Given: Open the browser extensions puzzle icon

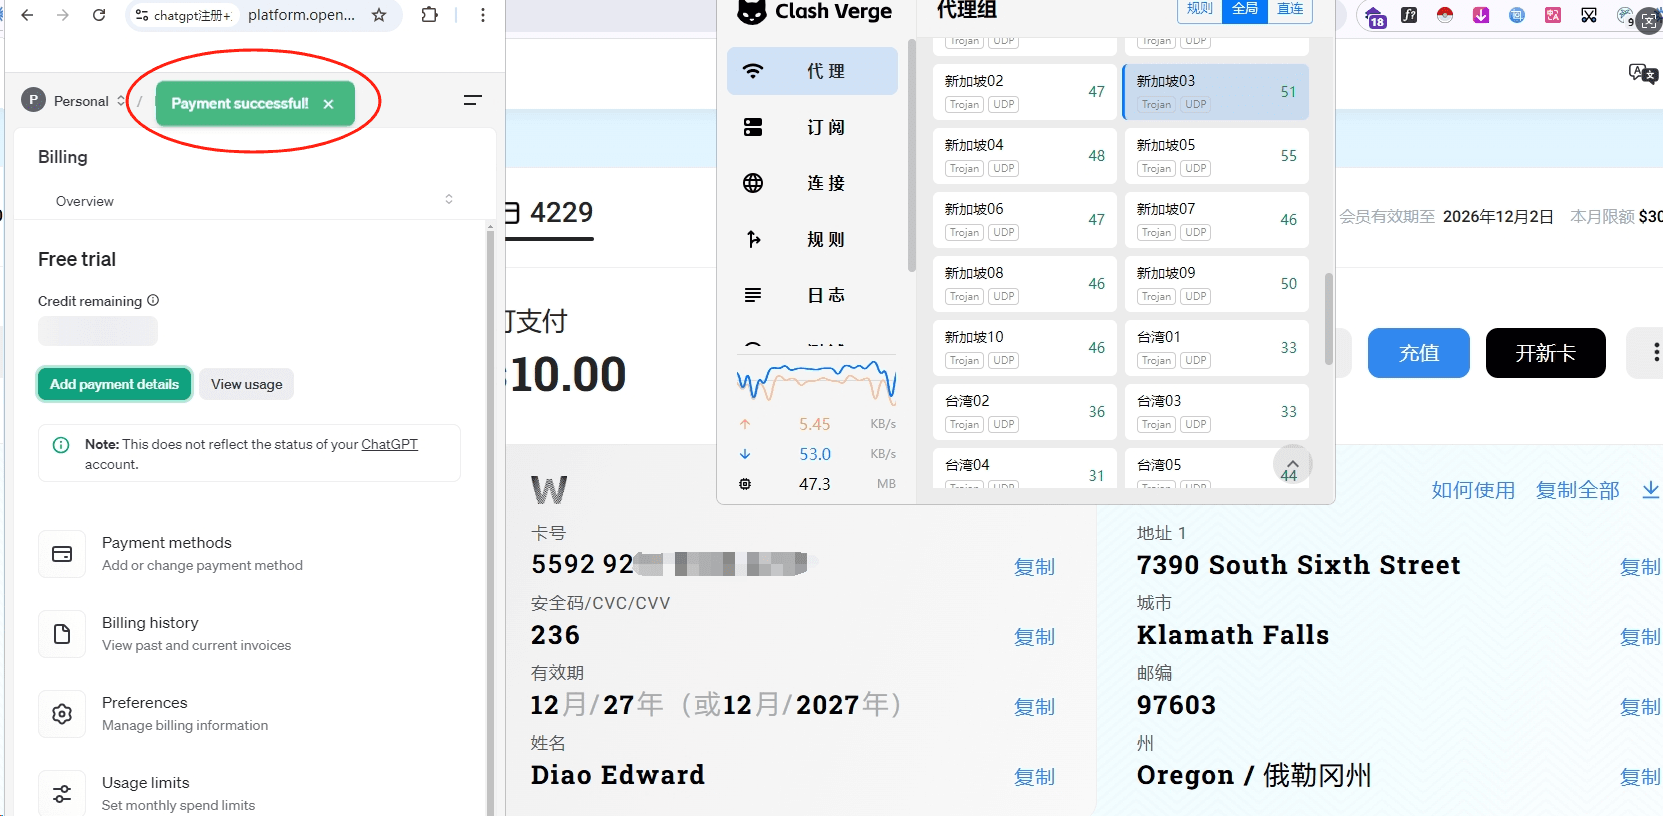Looking at the screenshot, I should 430,15.
